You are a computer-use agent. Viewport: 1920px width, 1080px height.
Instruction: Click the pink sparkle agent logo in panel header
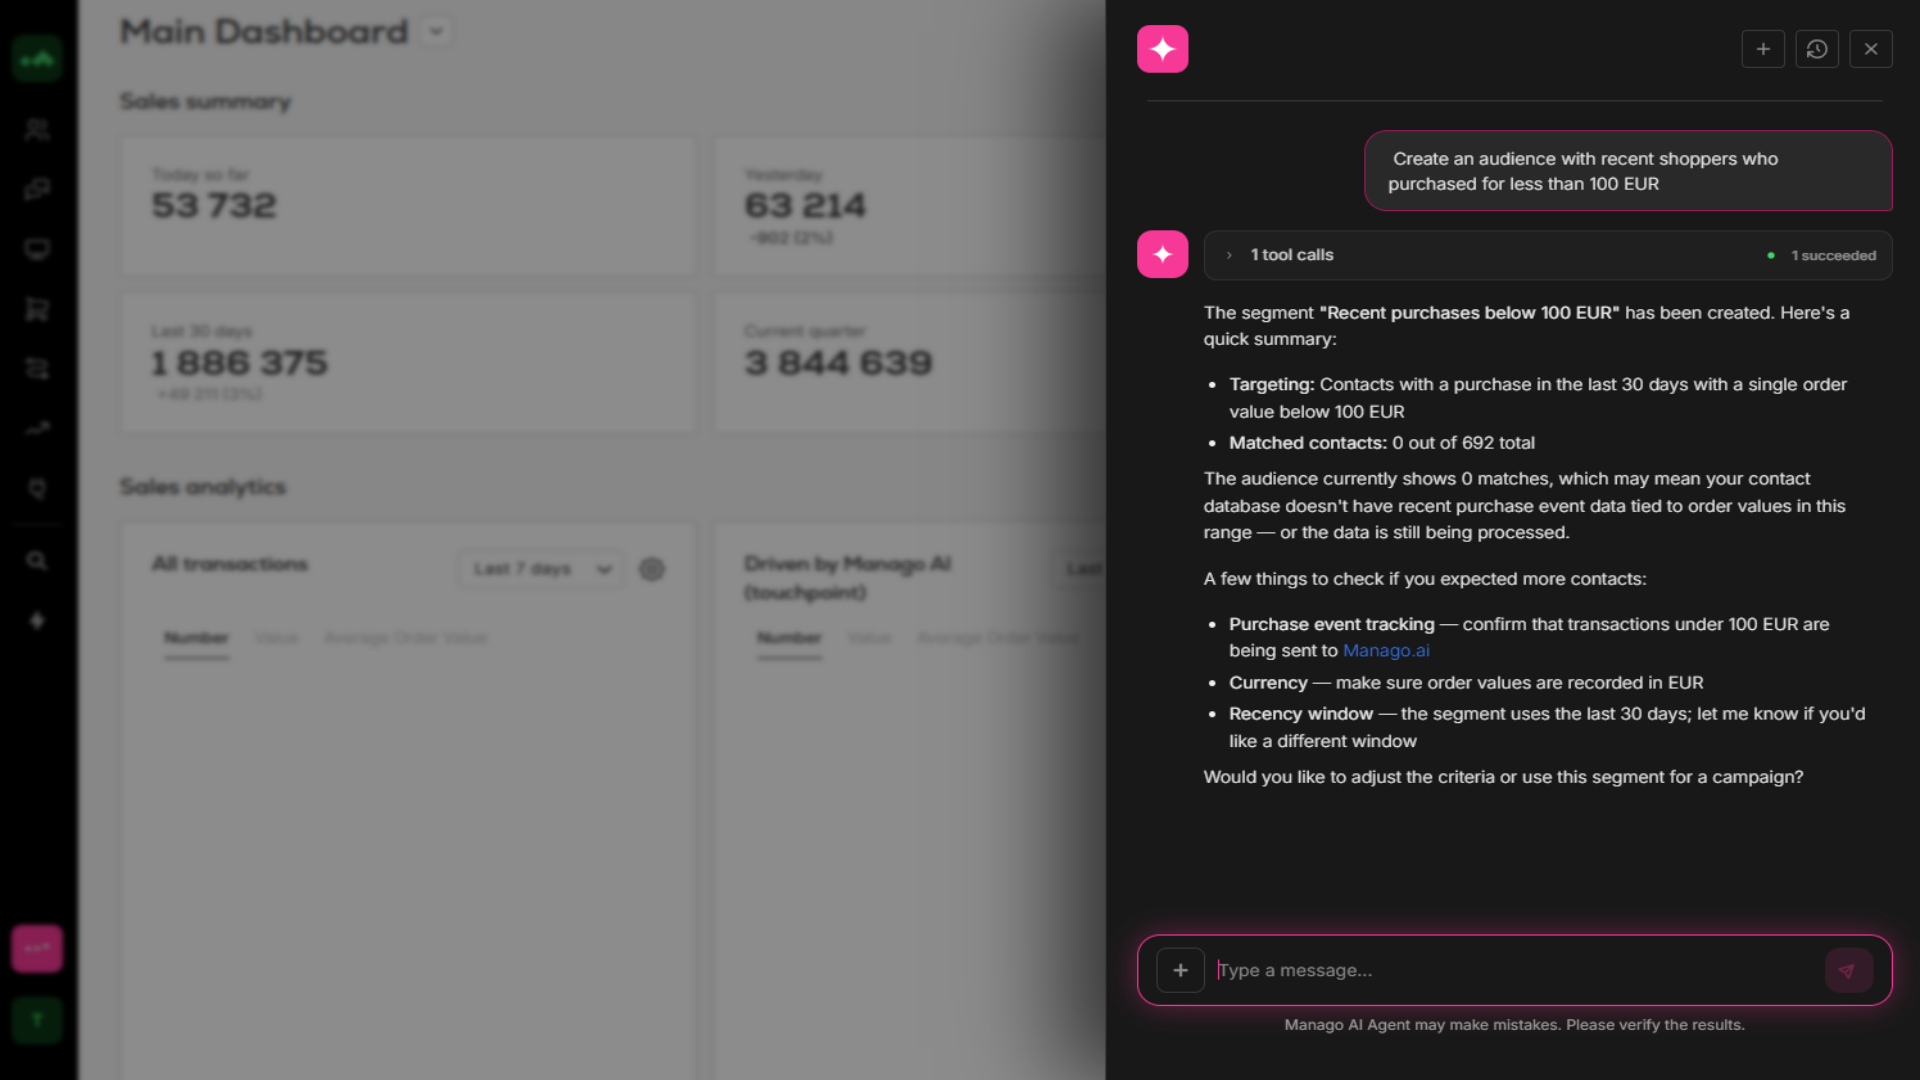(1162, 49)
